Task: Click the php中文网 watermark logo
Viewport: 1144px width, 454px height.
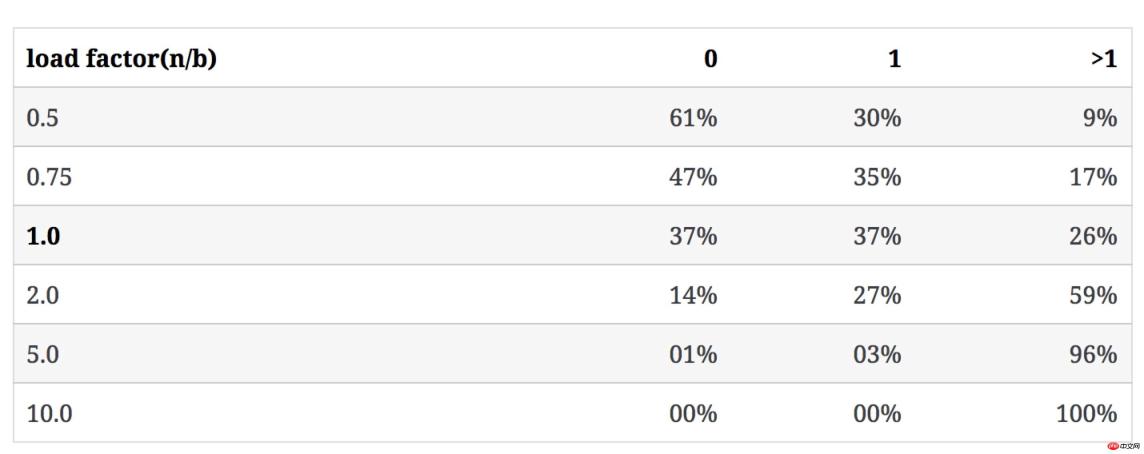Action: (1124, 445)
